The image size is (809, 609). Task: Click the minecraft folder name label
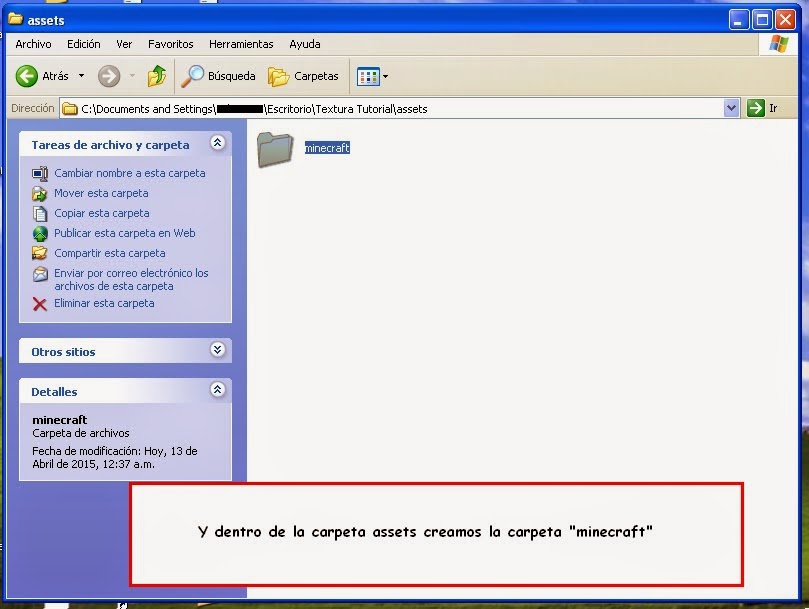[x=327, y=148]
